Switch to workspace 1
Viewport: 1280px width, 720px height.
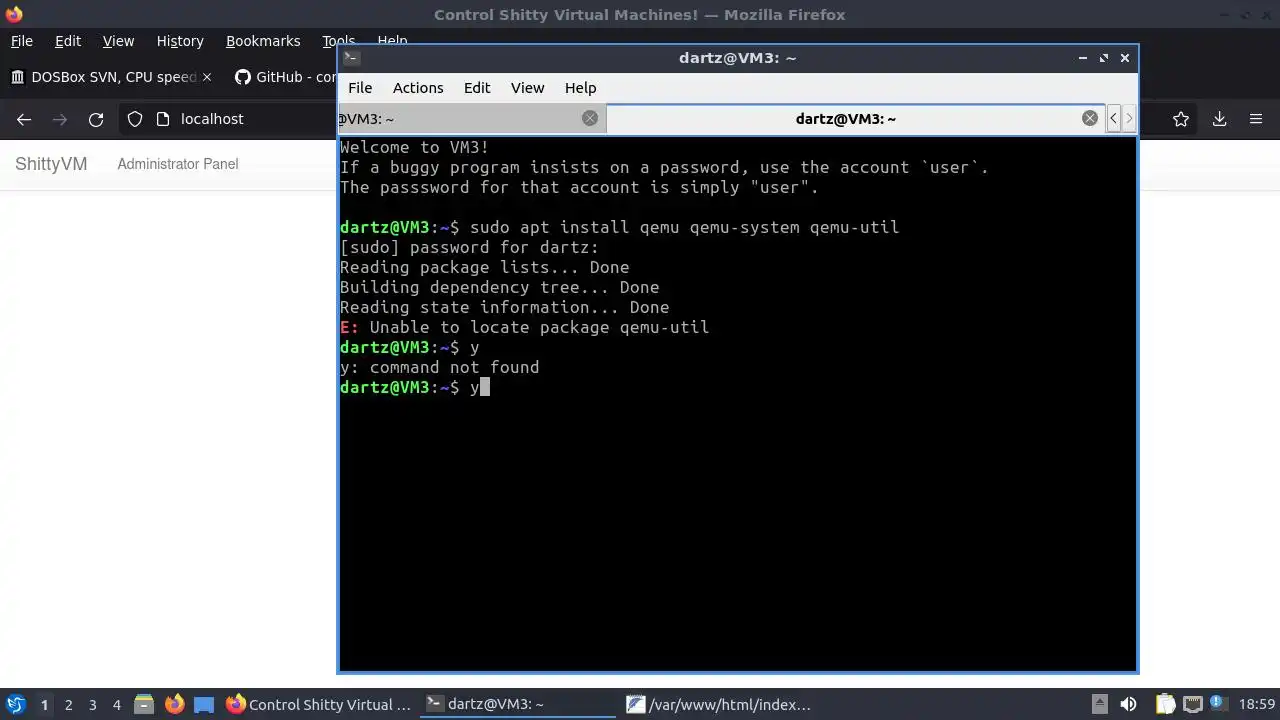coord(44,705)
